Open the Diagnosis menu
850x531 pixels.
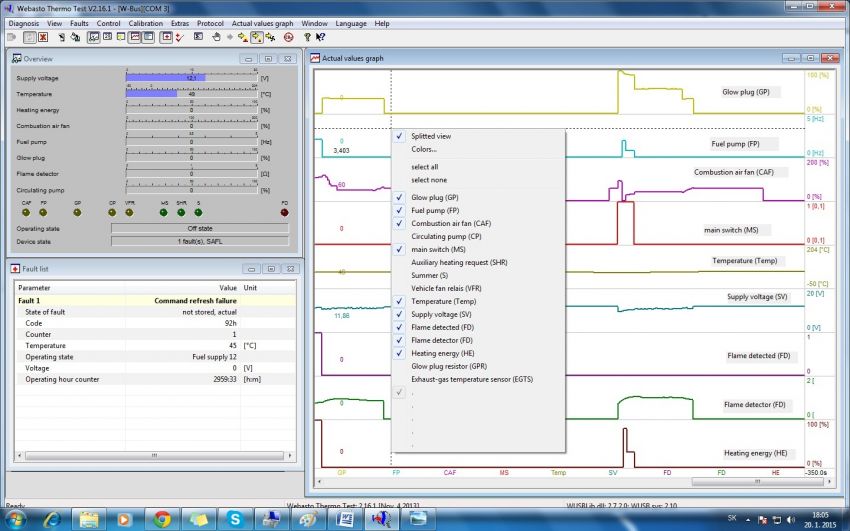point(23,22)
